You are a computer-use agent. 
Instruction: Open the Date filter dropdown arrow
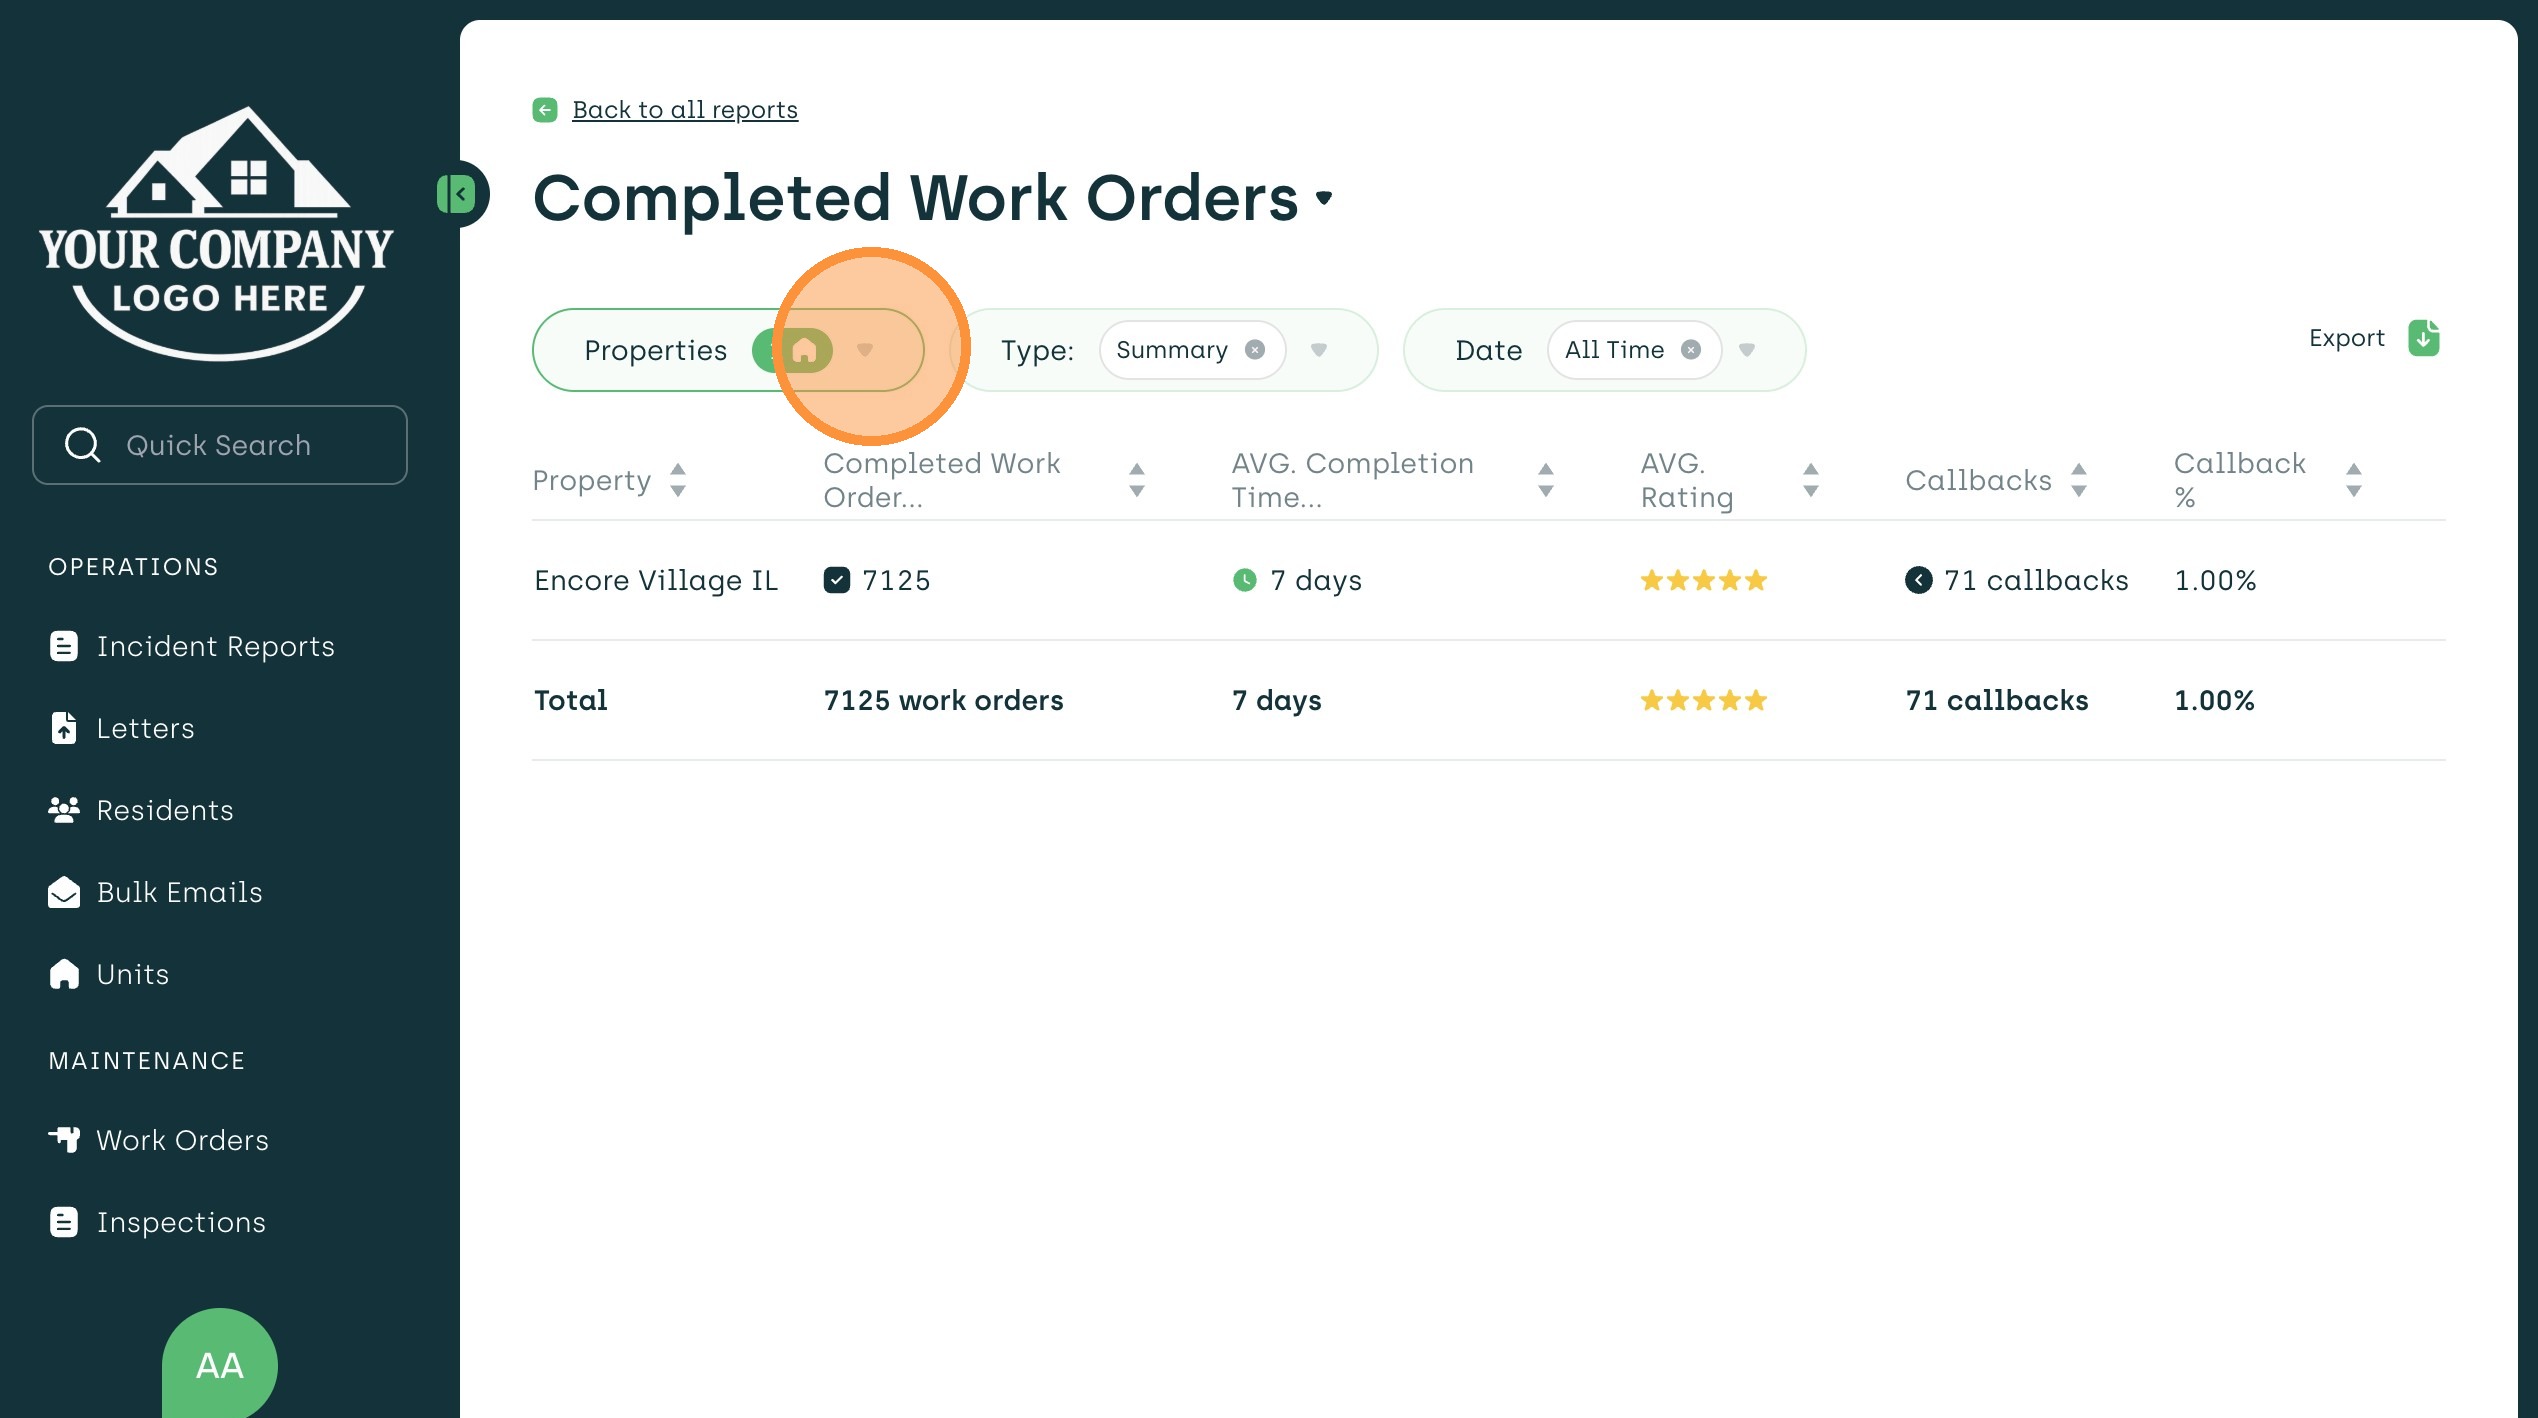click(1747, 350)
